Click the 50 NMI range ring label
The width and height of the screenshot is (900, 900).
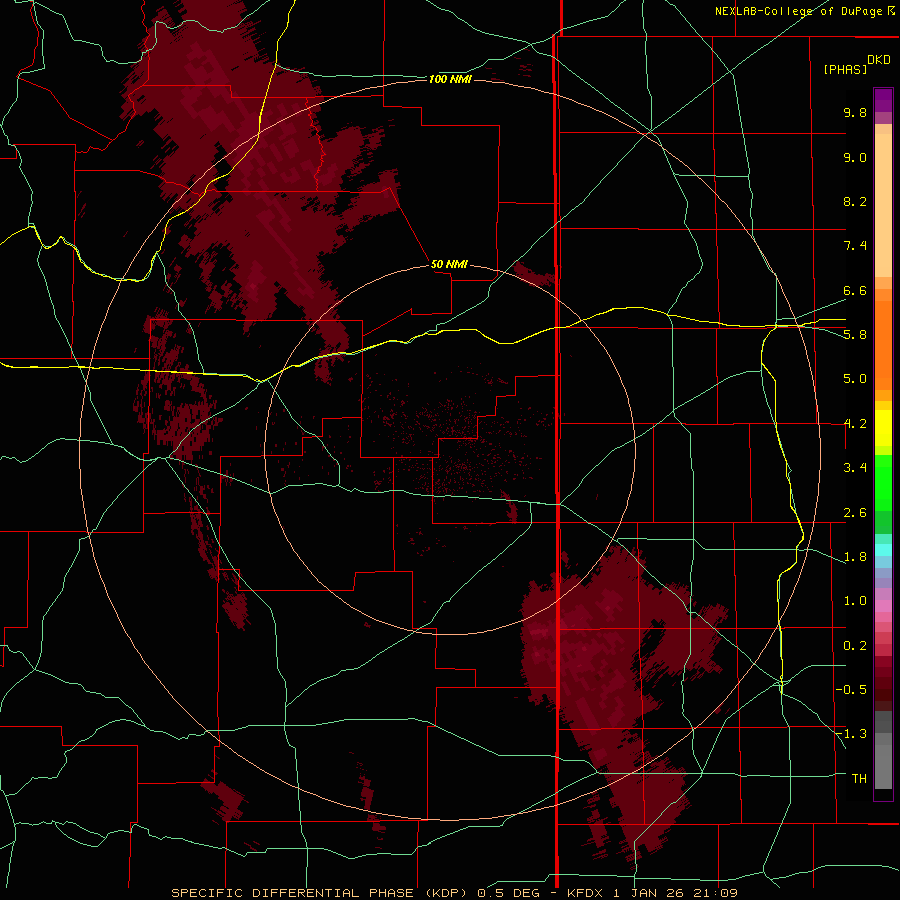point(449,264)
